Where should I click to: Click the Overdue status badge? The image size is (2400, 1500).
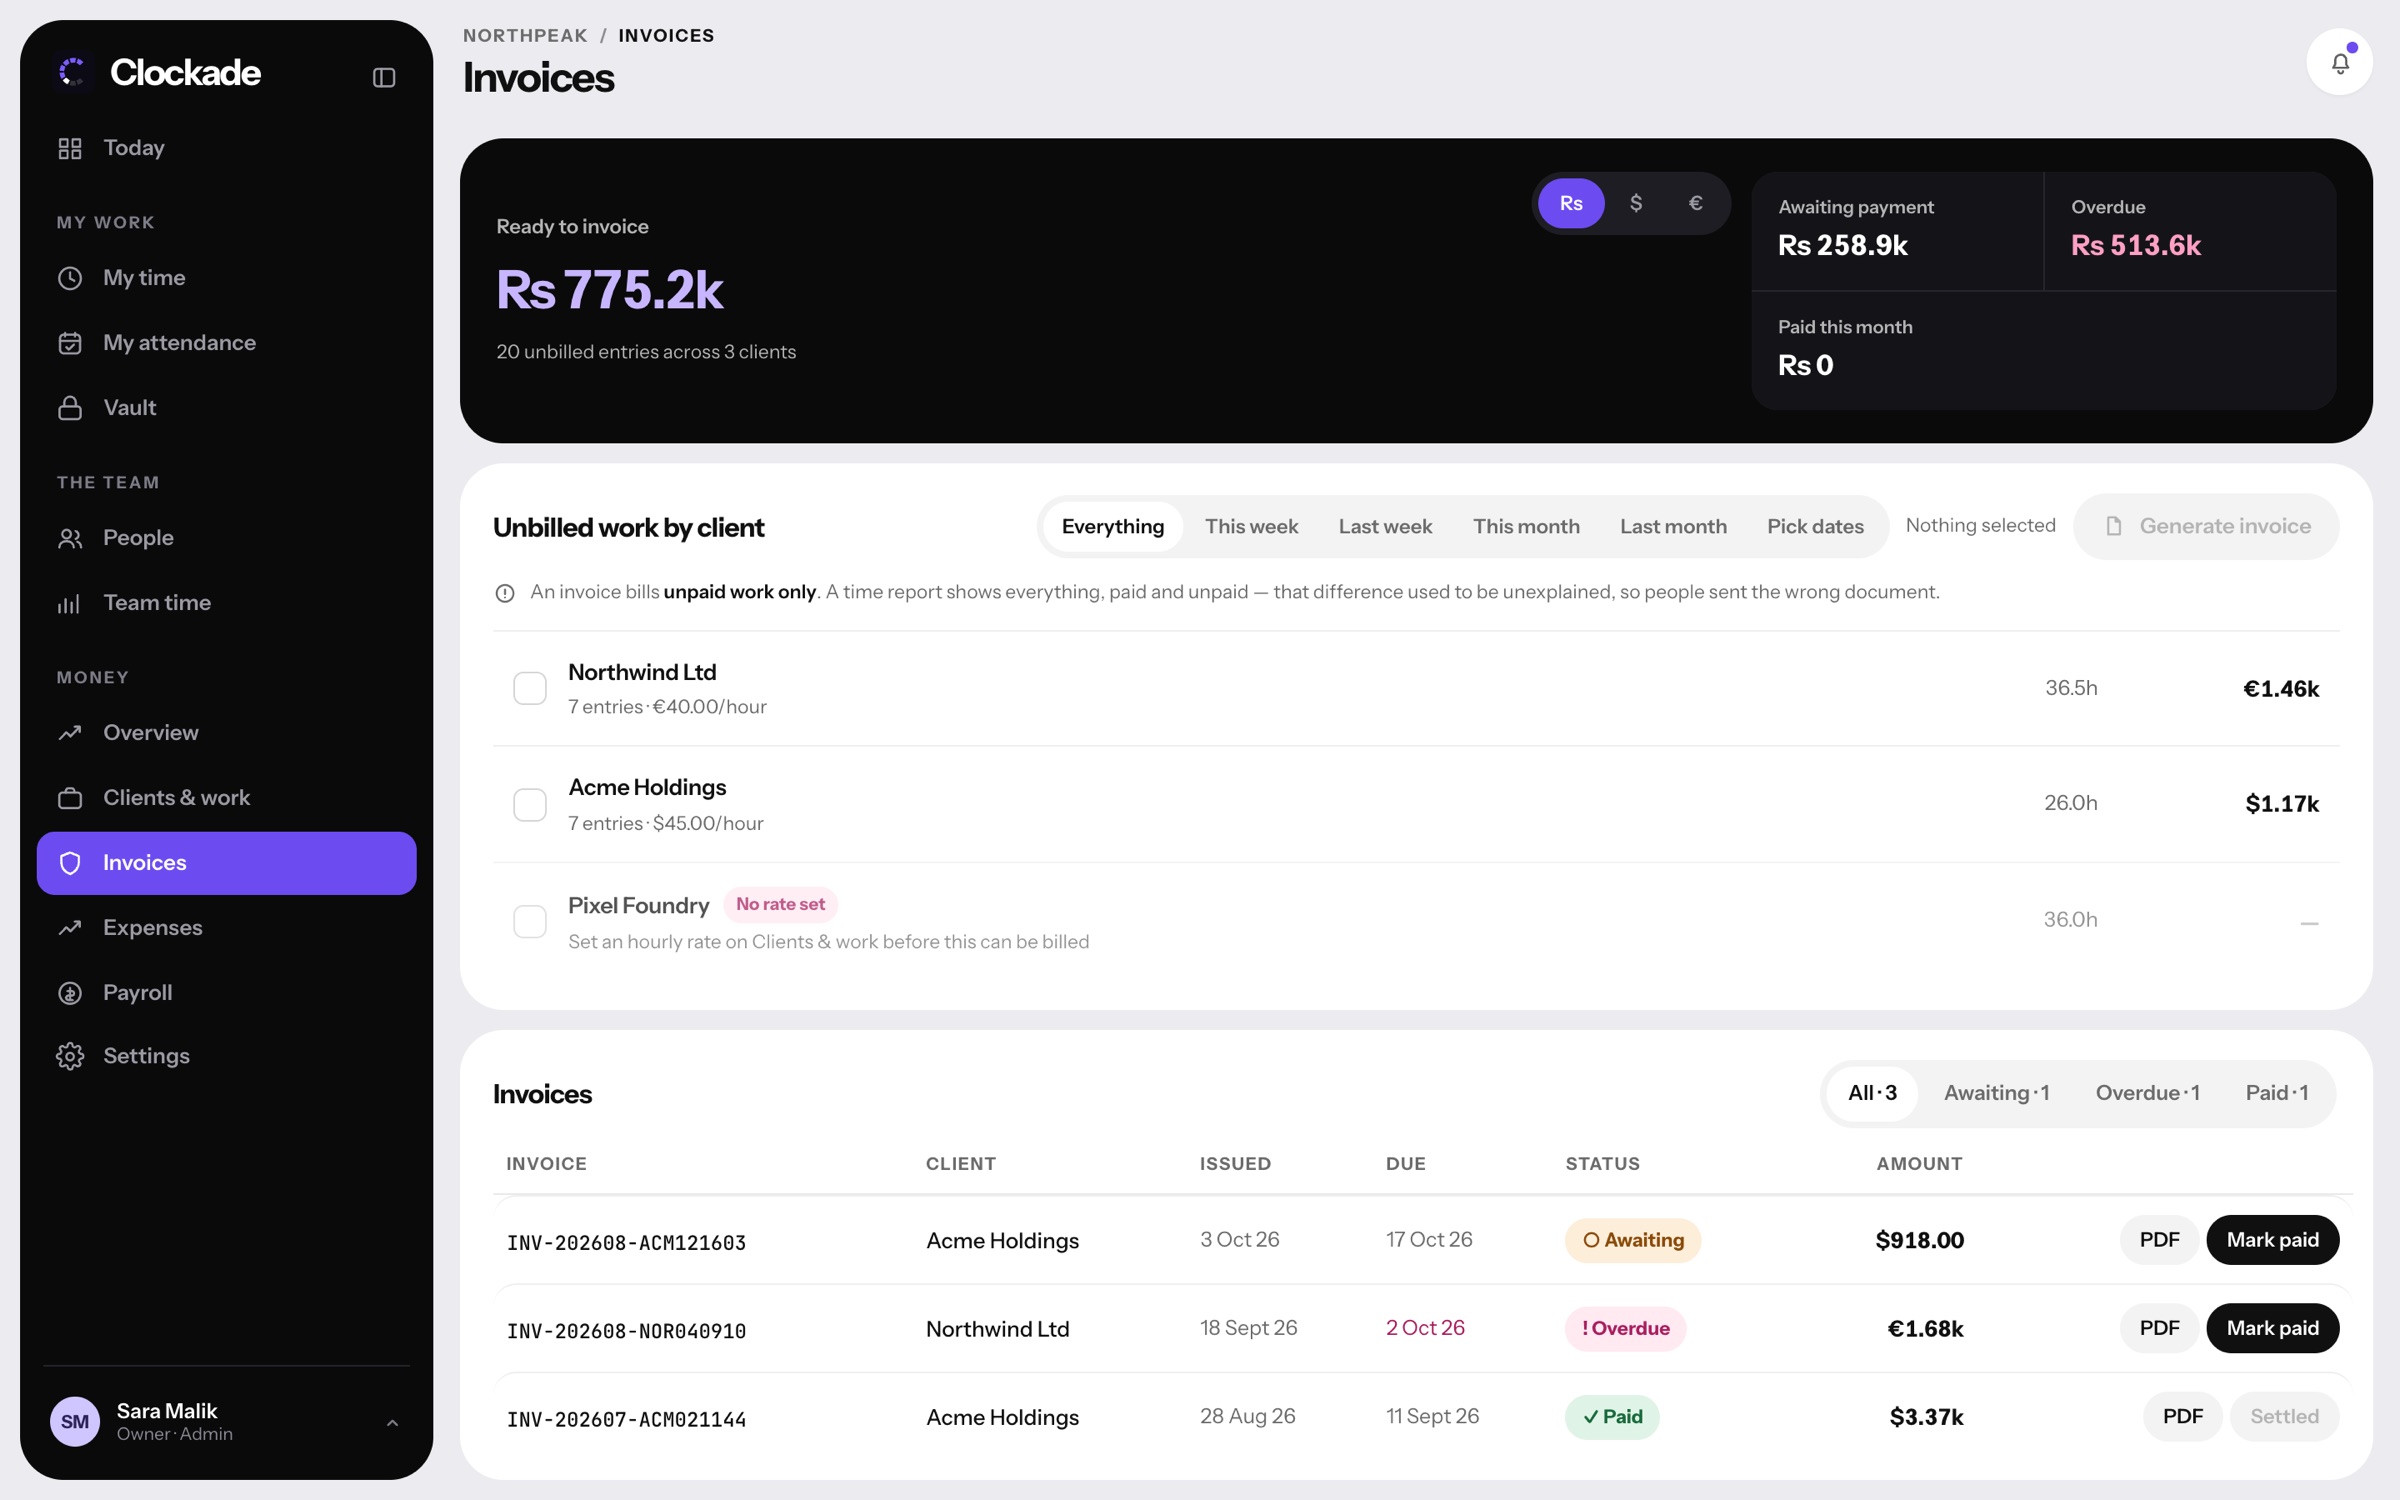pyautogui.click(x=1625, y=1328)
